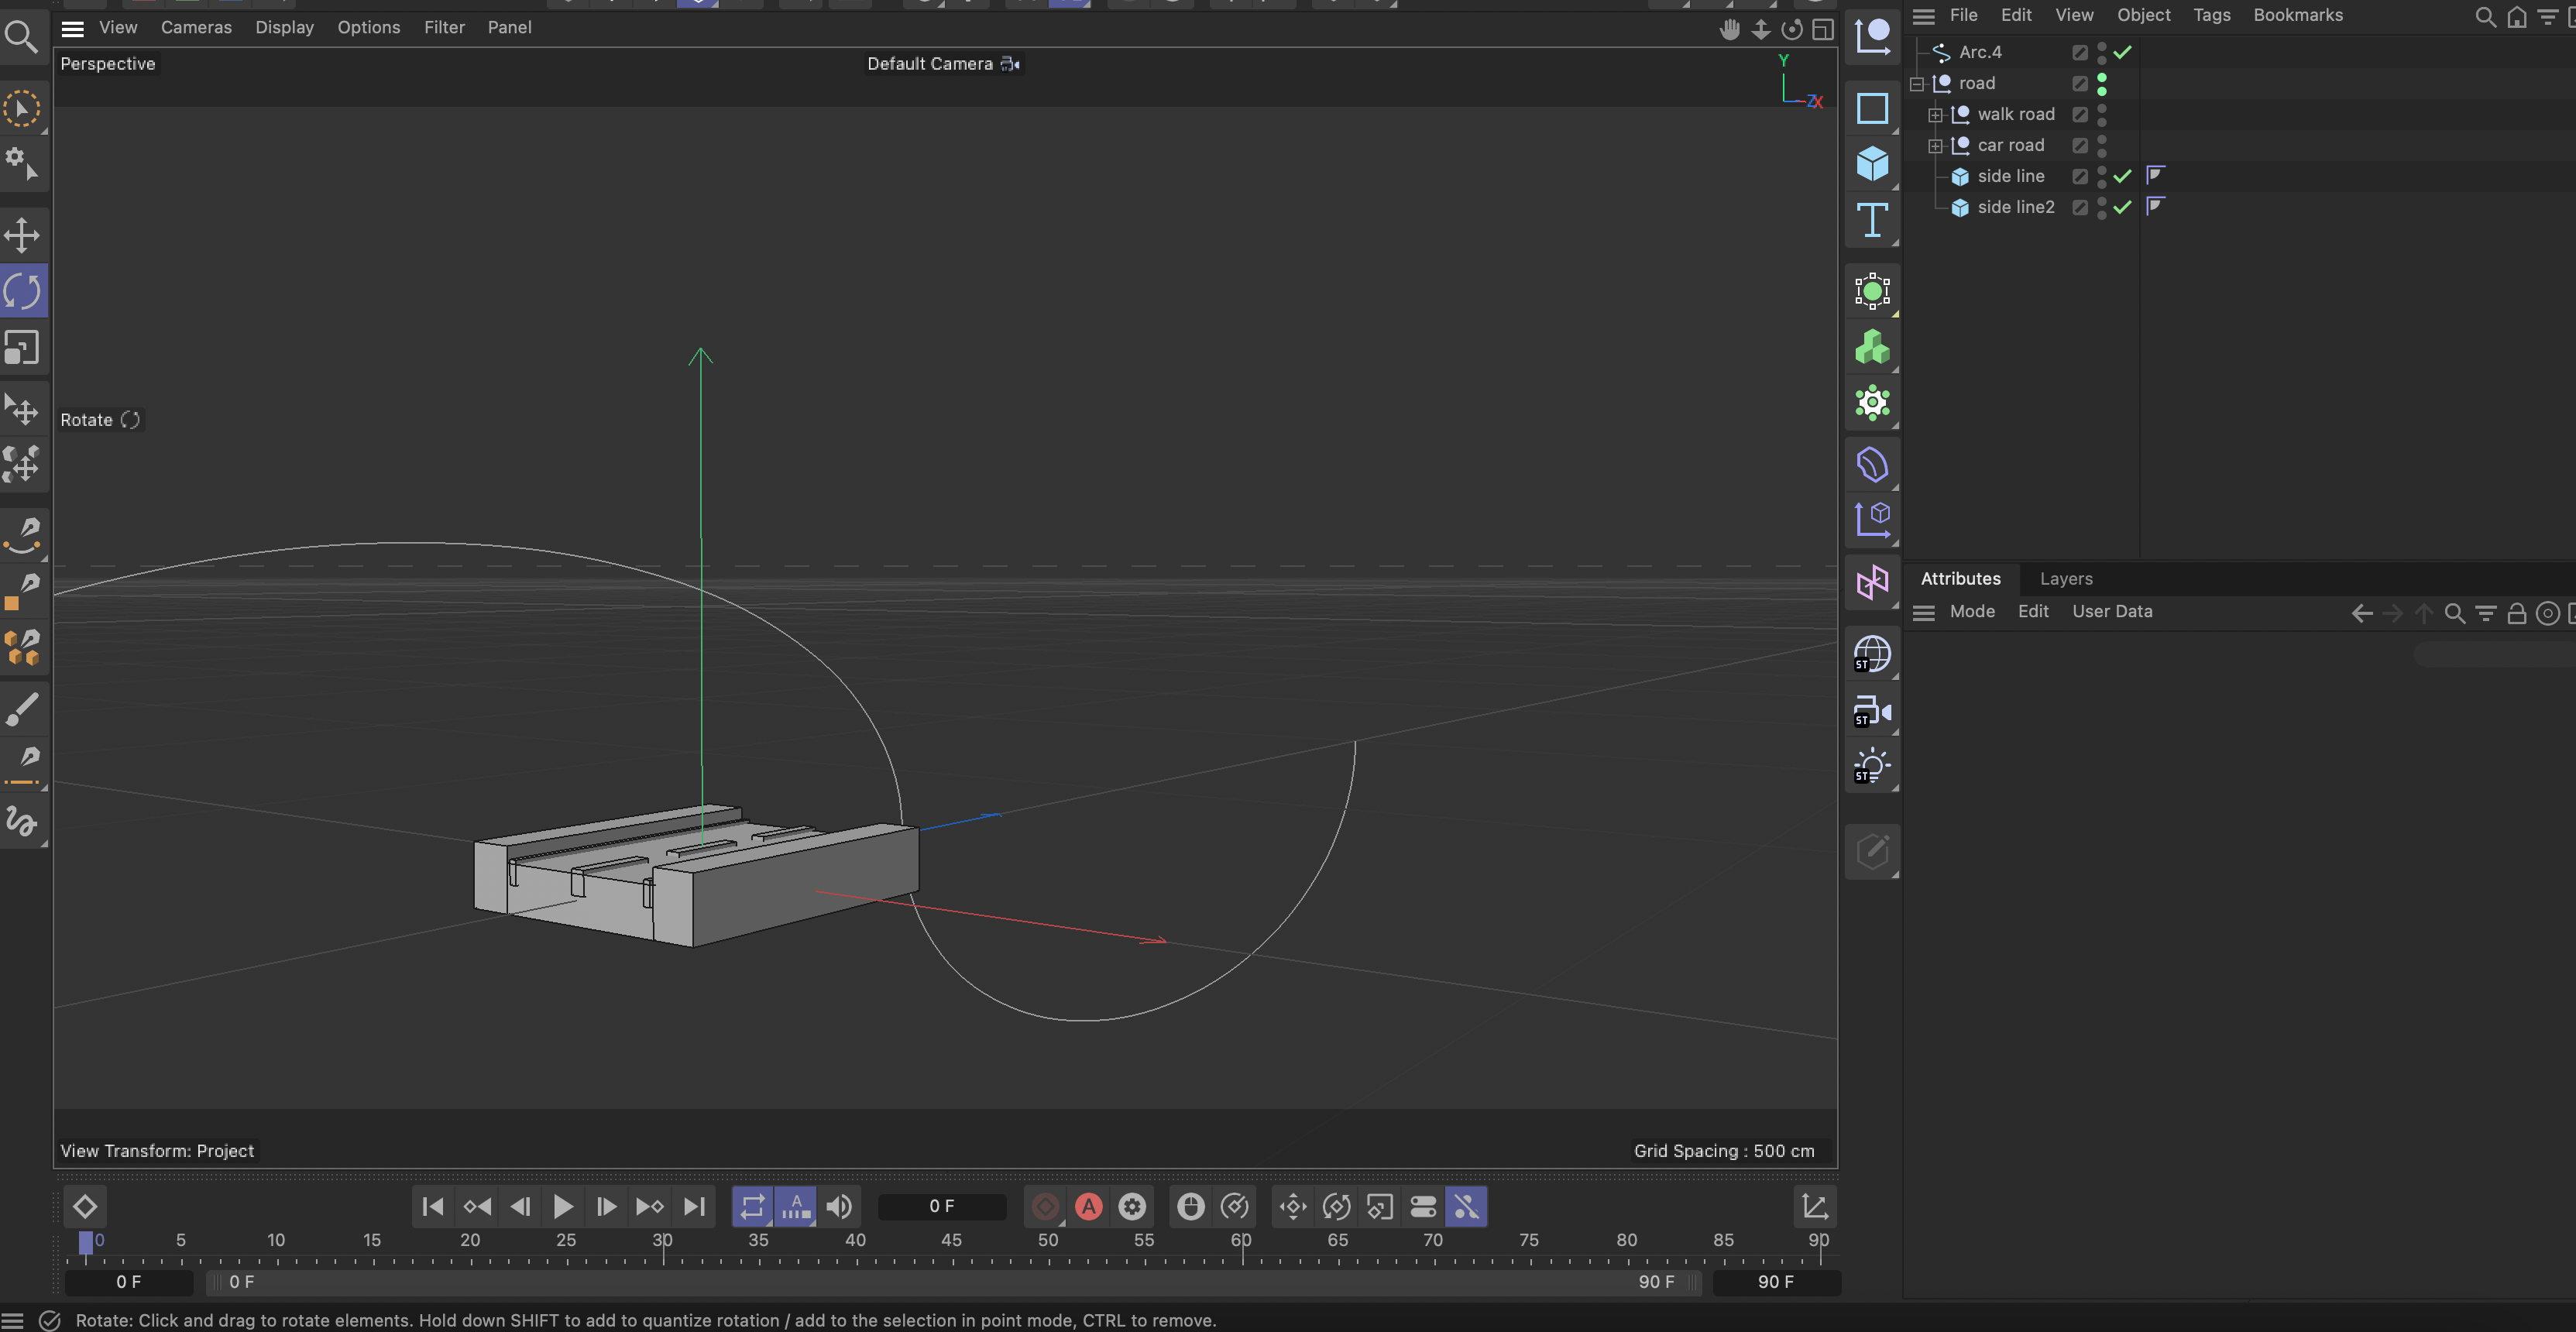Select the Live Selection tool
This screenshot has width=2576, height=1332.
click(22, 109)
